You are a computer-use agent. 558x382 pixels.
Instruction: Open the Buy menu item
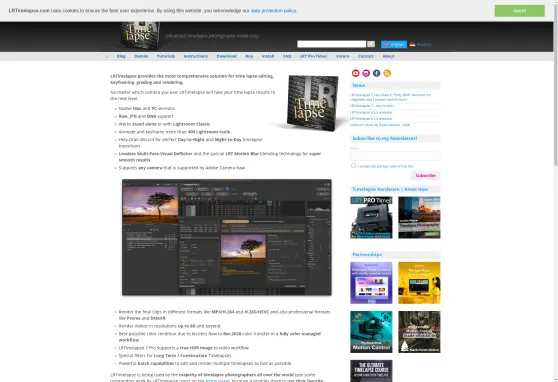[x=249, y=56]
